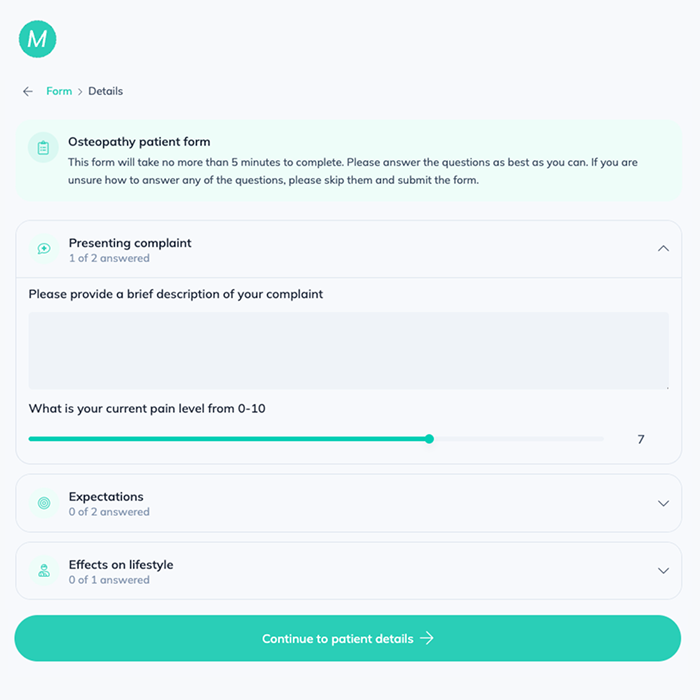Click the back arrow icon
Viewport: 700px width, 700px height.
pyautogui.click(x=28, y=91)
